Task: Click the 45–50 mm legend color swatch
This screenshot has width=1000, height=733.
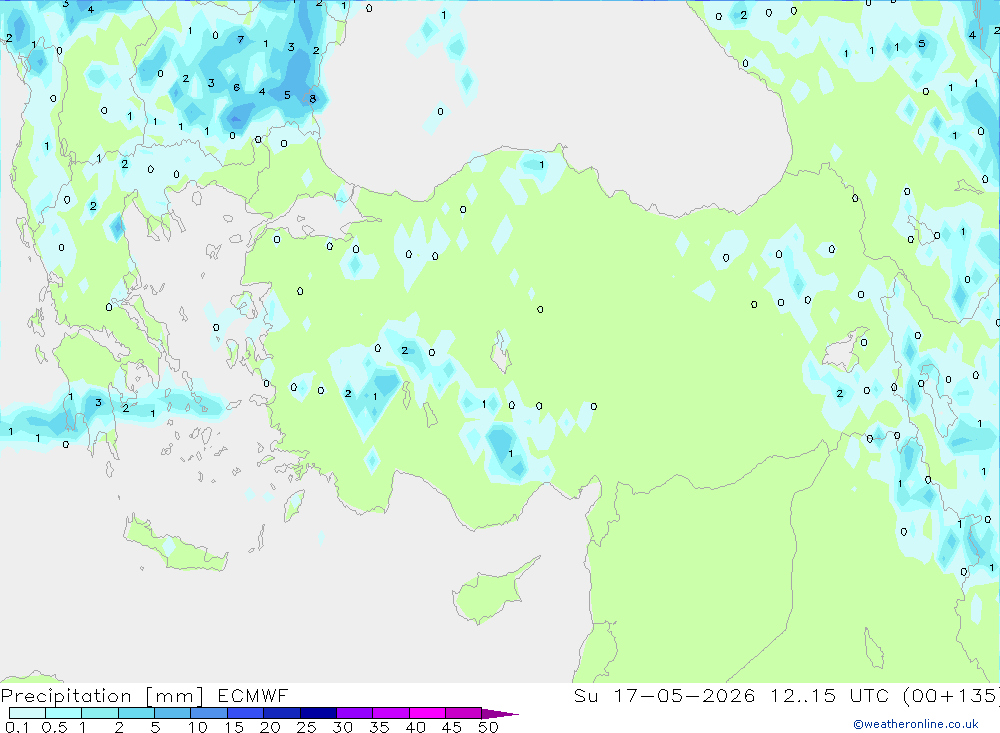Action: [464, 713]
